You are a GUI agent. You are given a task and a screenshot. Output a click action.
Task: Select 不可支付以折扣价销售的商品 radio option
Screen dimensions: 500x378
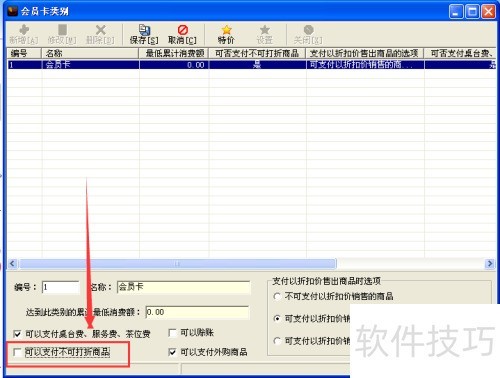tap(277, 296)
